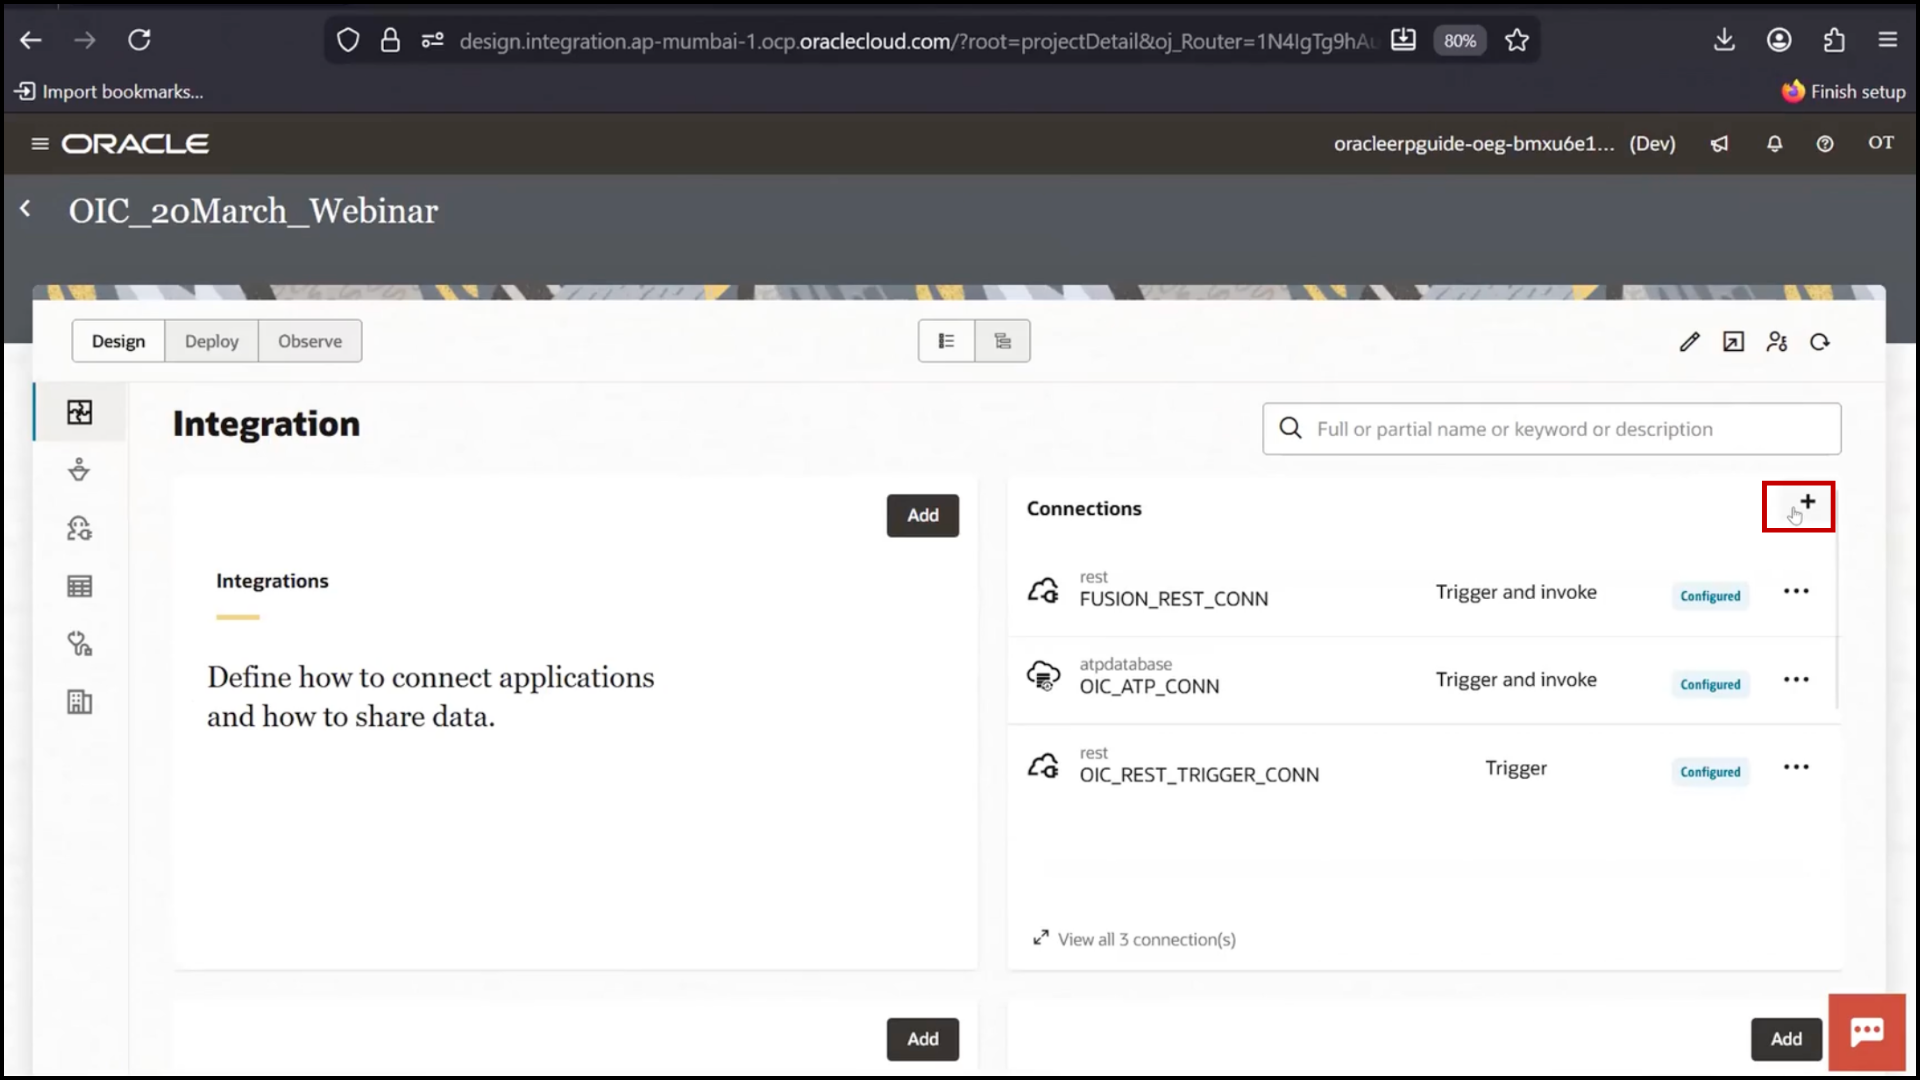The image size is (1920, 1080).
Task: Select the Design tab
Action: pyautogui.click(x=118, y=341)
